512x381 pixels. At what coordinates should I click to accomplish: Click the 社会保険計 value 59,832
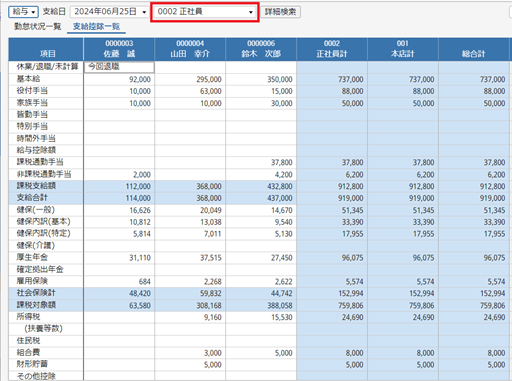point(211,293)
